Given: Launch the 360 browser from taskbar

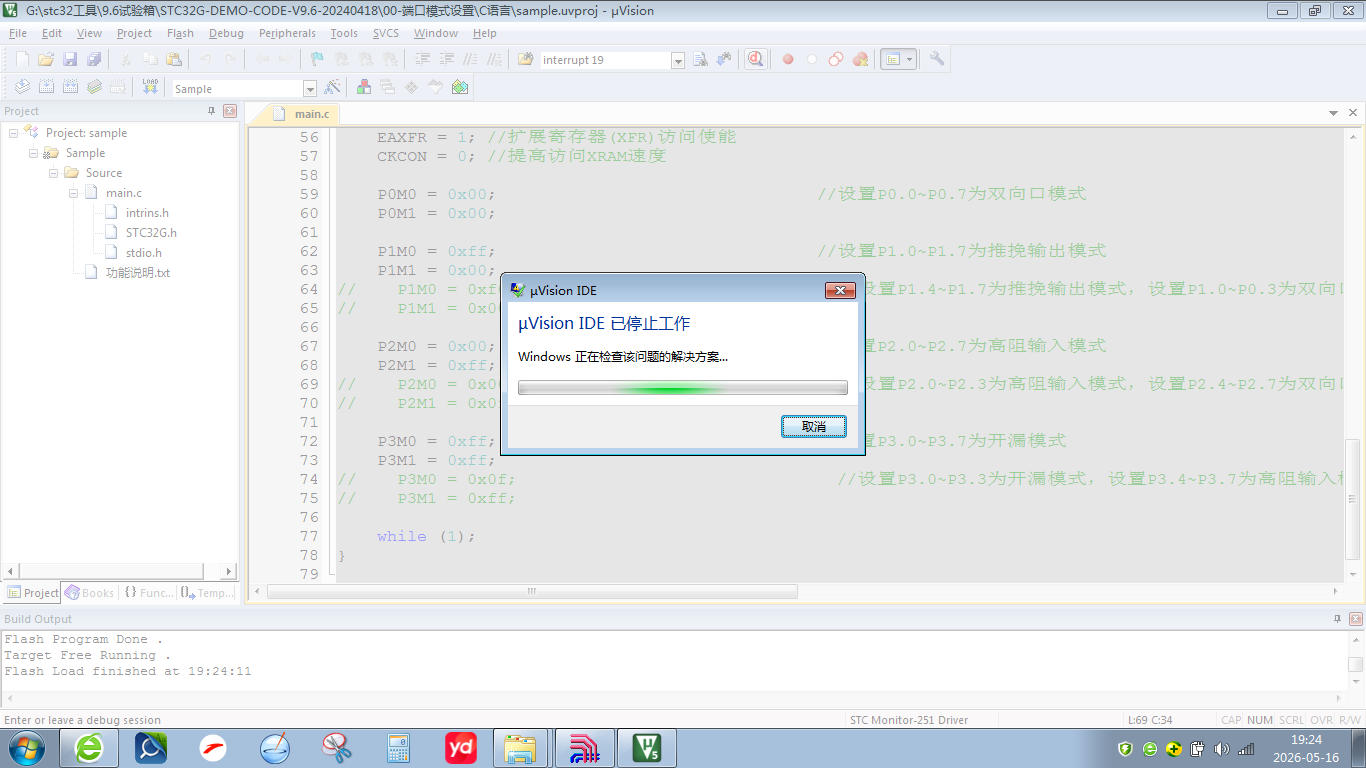Looking at the screenshot, I should (x=89, y=748).
